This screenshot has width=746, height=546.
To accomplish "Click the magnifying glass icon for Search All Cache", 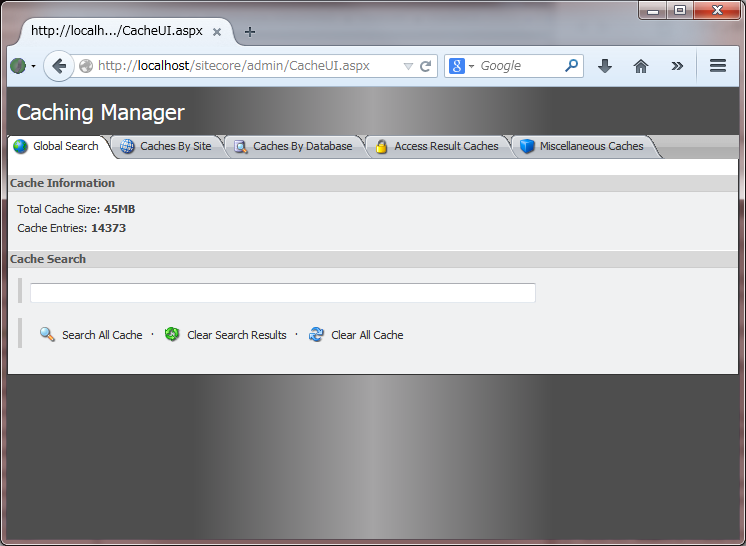I will 47,334.
